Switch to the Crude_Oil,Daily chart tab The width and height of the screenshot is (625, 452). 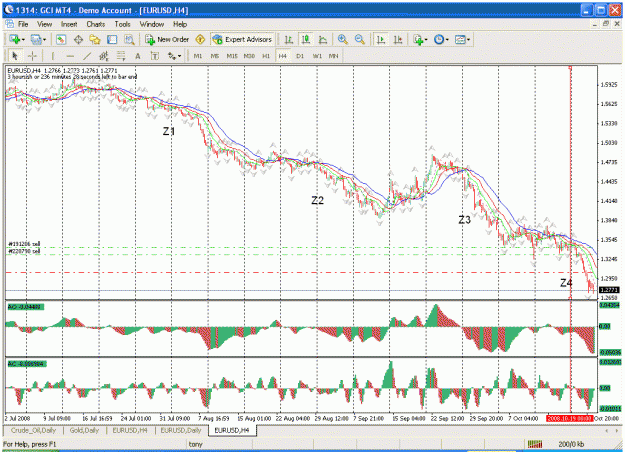33,430
